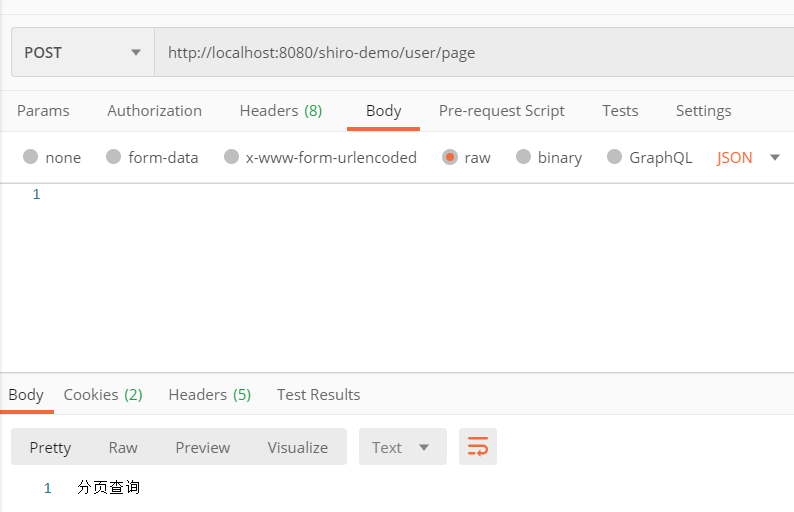Click the request URL input field

point(470,52)
